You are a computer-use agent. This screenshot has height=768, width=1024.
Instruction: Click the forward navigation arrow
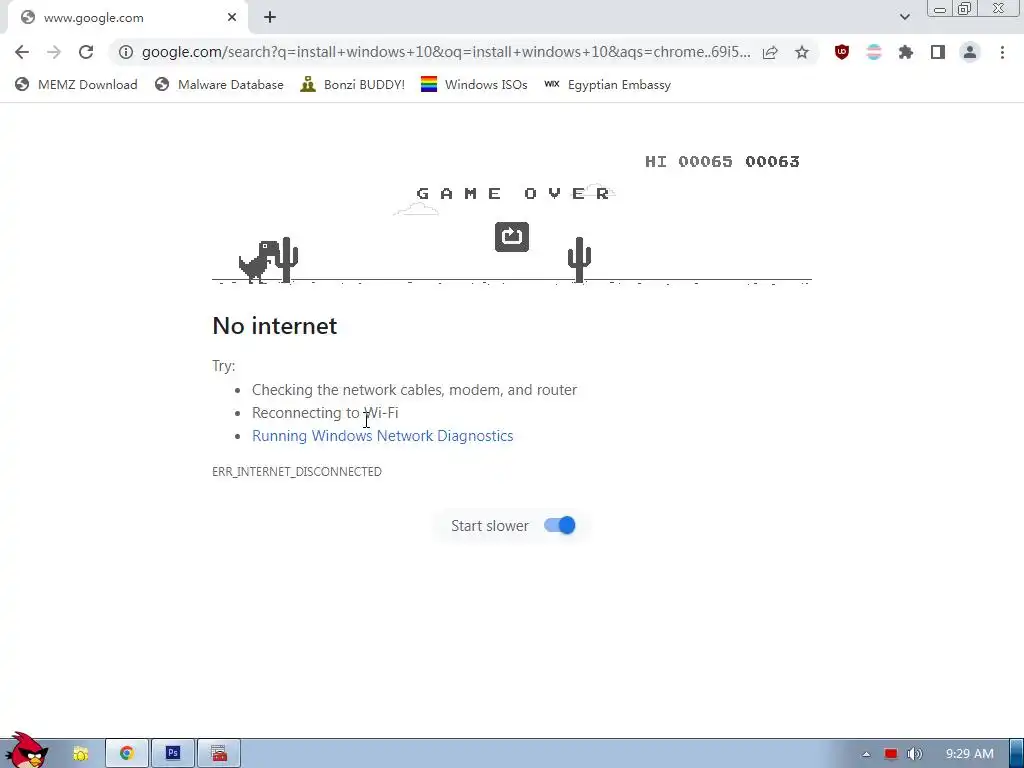click(x=54, y=52)
